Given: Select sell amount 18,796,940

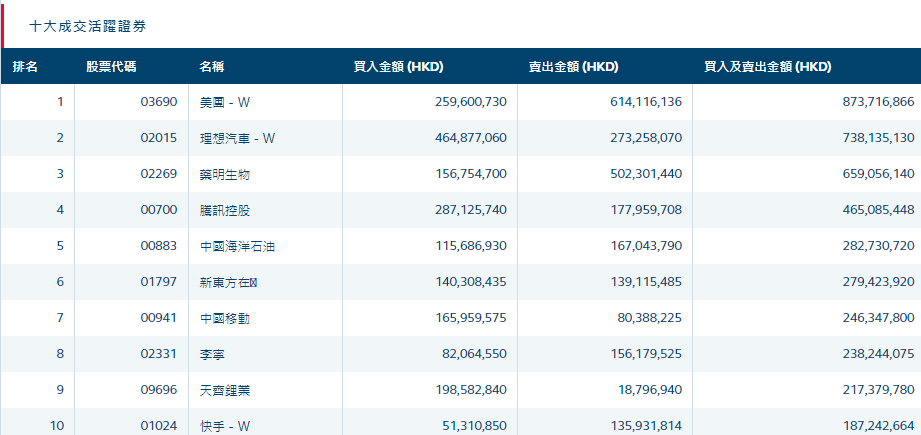Looking at the screenshot, I should [x=650, y=390].
